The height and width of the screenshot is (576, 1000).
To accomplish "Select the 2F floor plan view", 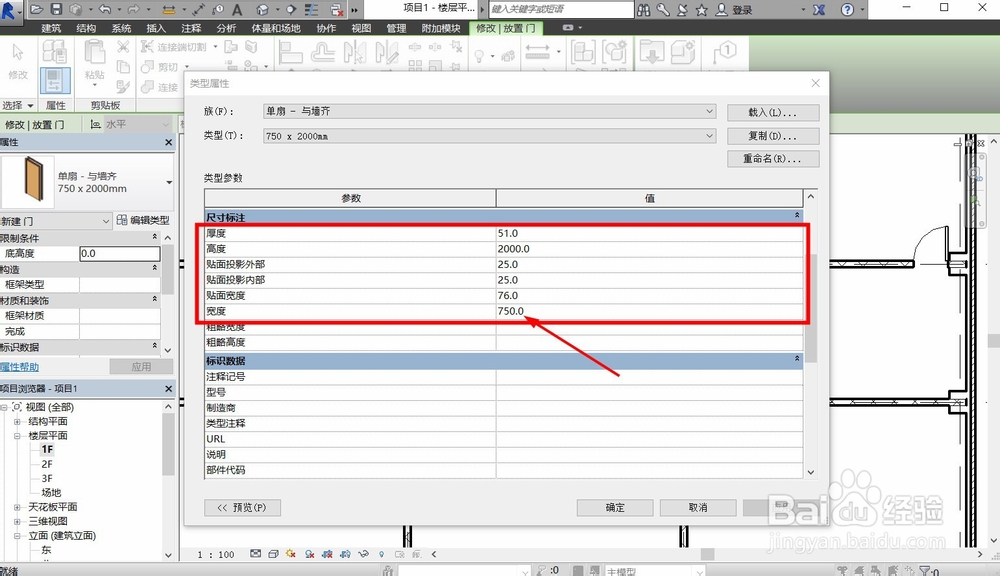I will point(47,464).
